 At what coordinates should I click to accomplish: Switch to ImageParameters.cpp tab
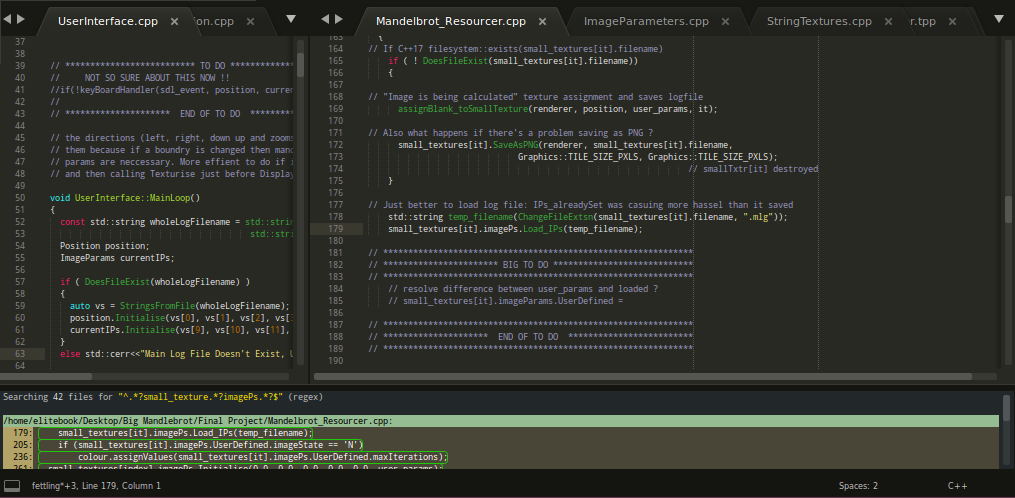point(645,21)
